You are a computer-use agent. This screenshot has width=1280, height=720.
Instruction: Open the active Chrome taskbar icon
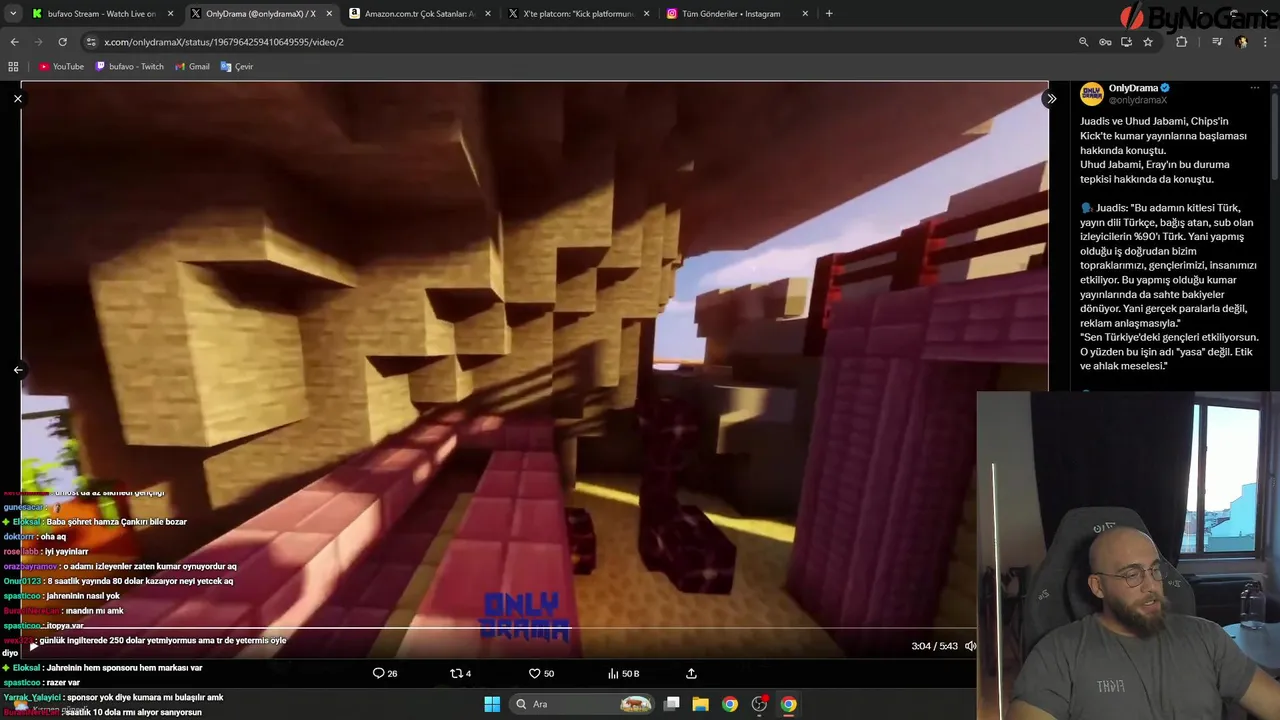click(788, 704)
